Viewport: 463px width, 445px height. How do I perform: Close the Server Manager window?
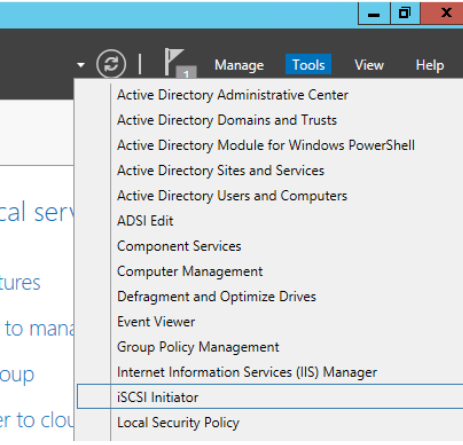click(442, 13)
